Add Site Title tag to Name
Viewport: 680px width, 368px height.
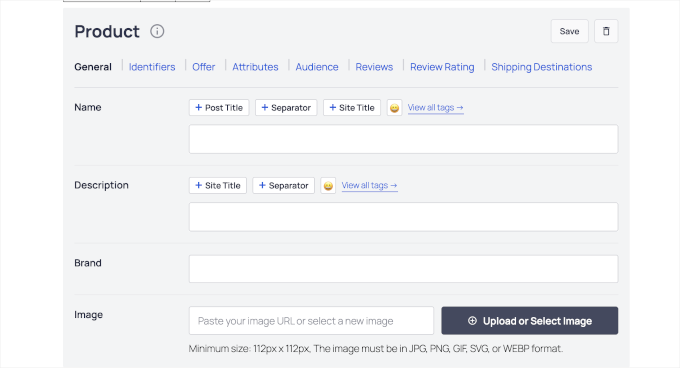352,107
